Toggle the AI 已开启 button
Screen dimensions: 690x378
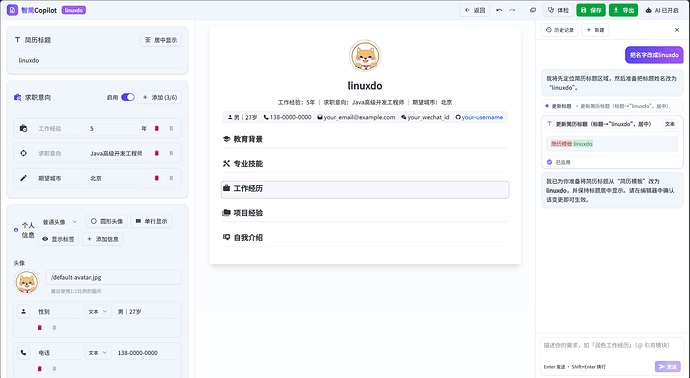[661, 10]
